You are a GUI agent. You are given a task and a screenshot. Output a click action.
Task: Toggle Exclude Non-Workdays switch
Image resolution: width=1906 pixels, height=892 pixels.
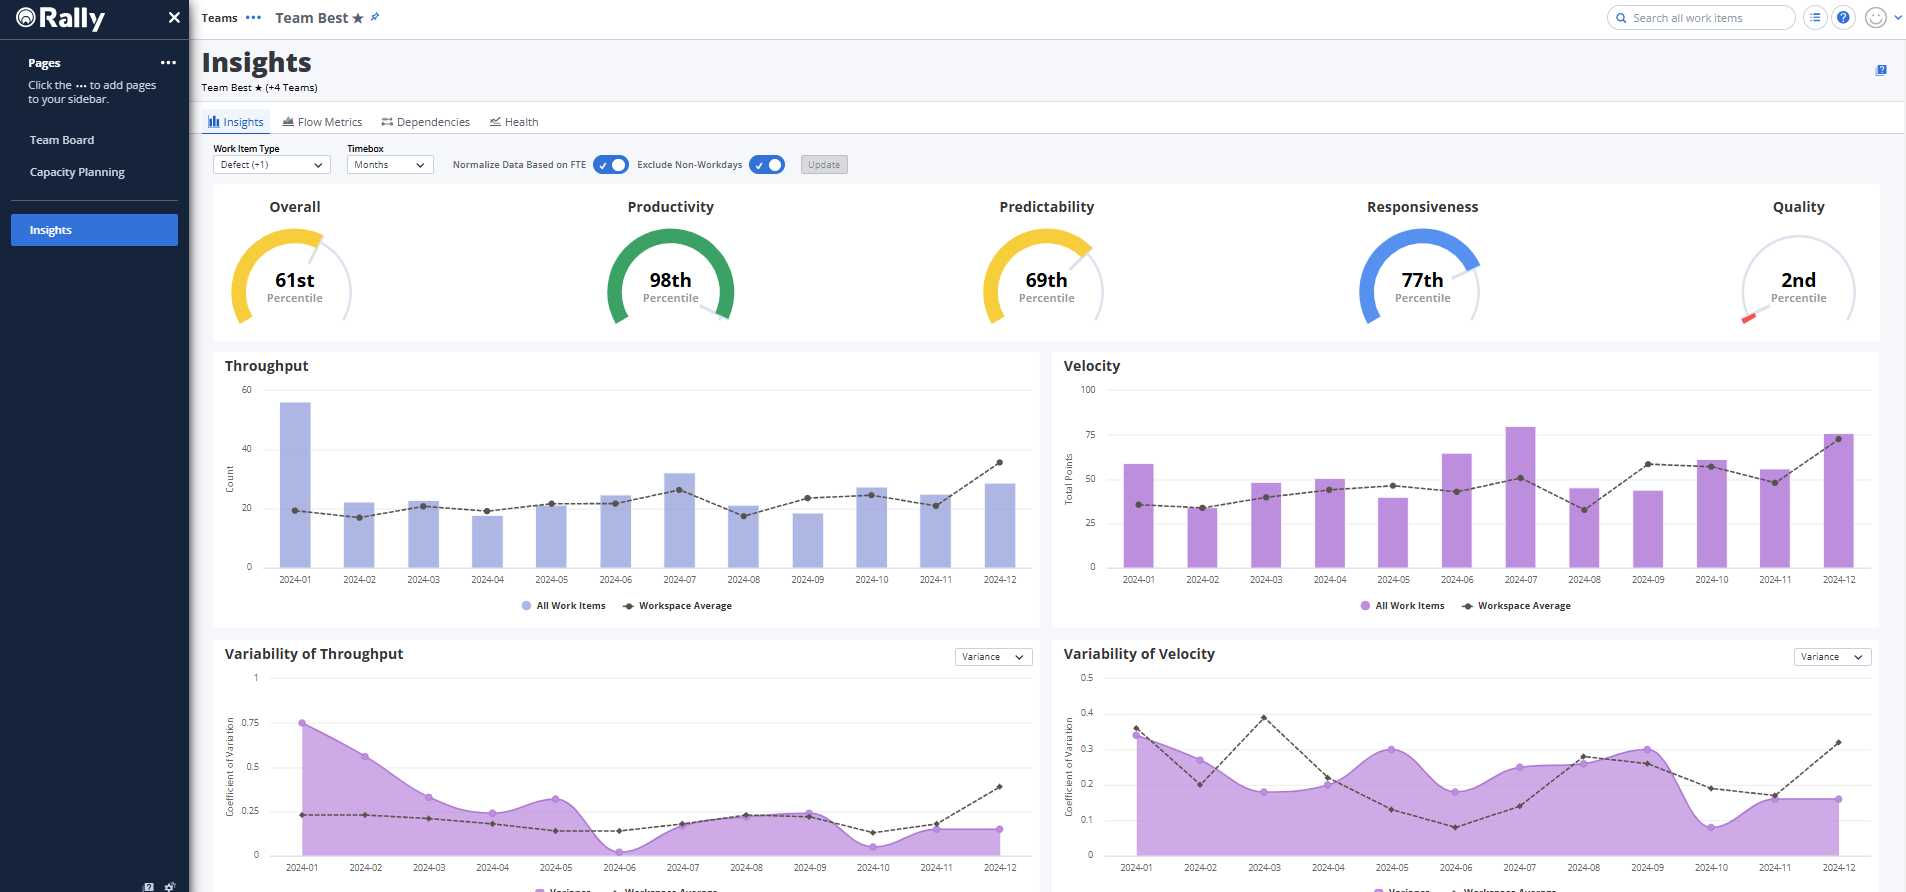point(767,165)
